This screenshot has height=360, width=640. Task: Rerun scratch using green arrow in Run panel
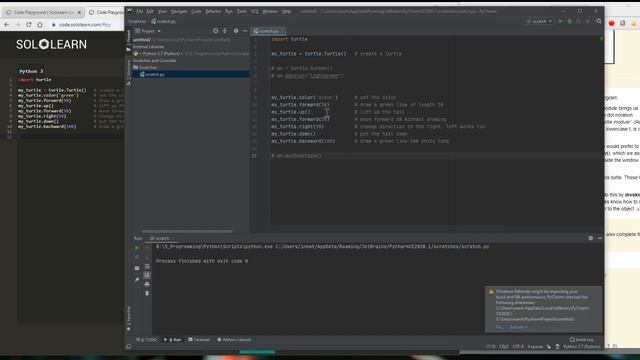(x=137, y=248)
